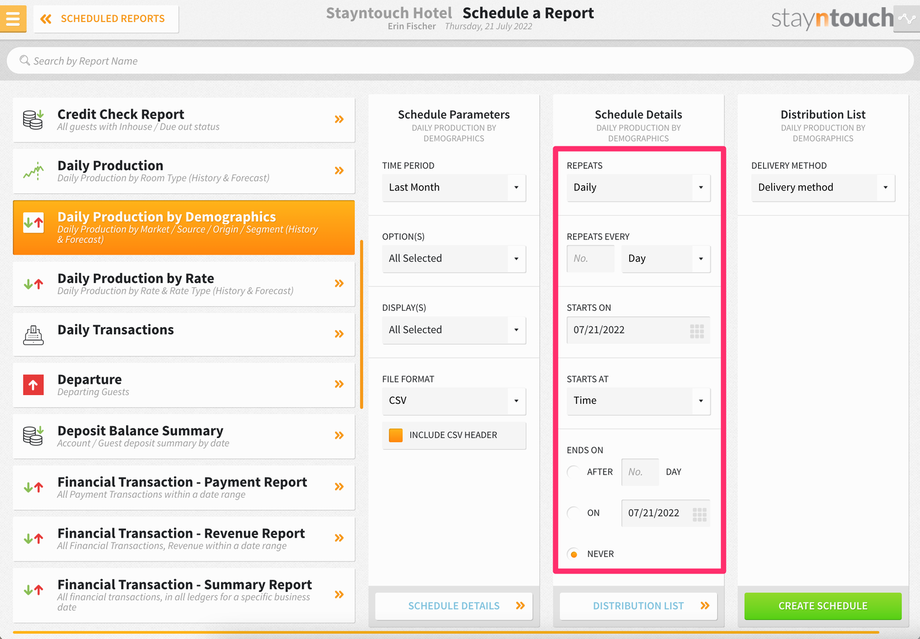Open Daily Production via chevron arrow
920x639 pixels.
tap(339, 171)
